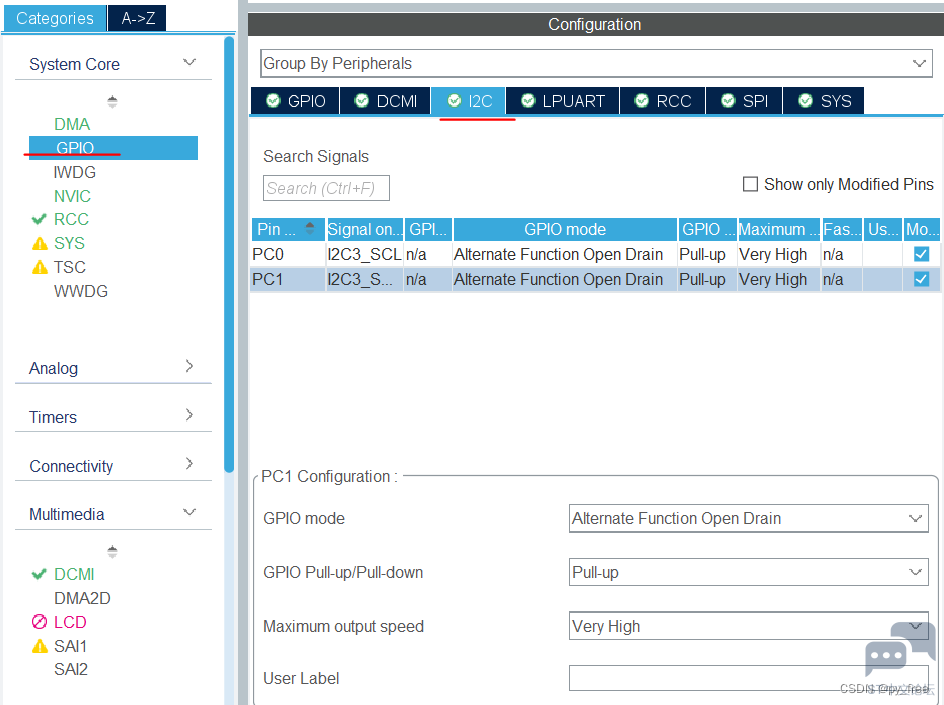This screenshot has height=705, width=944.
Task: Click the sort arrows under System Core
Action: click(112, 101)
